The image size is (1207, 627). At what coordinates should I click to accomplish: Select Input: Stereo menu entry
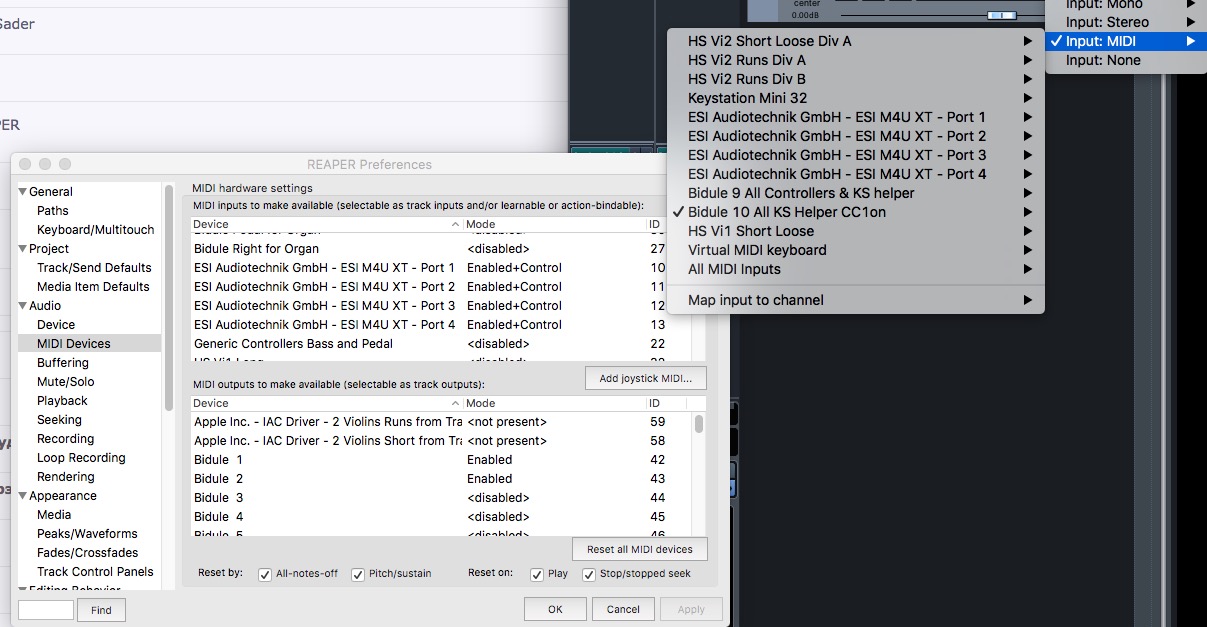(x=1125, y=22)
